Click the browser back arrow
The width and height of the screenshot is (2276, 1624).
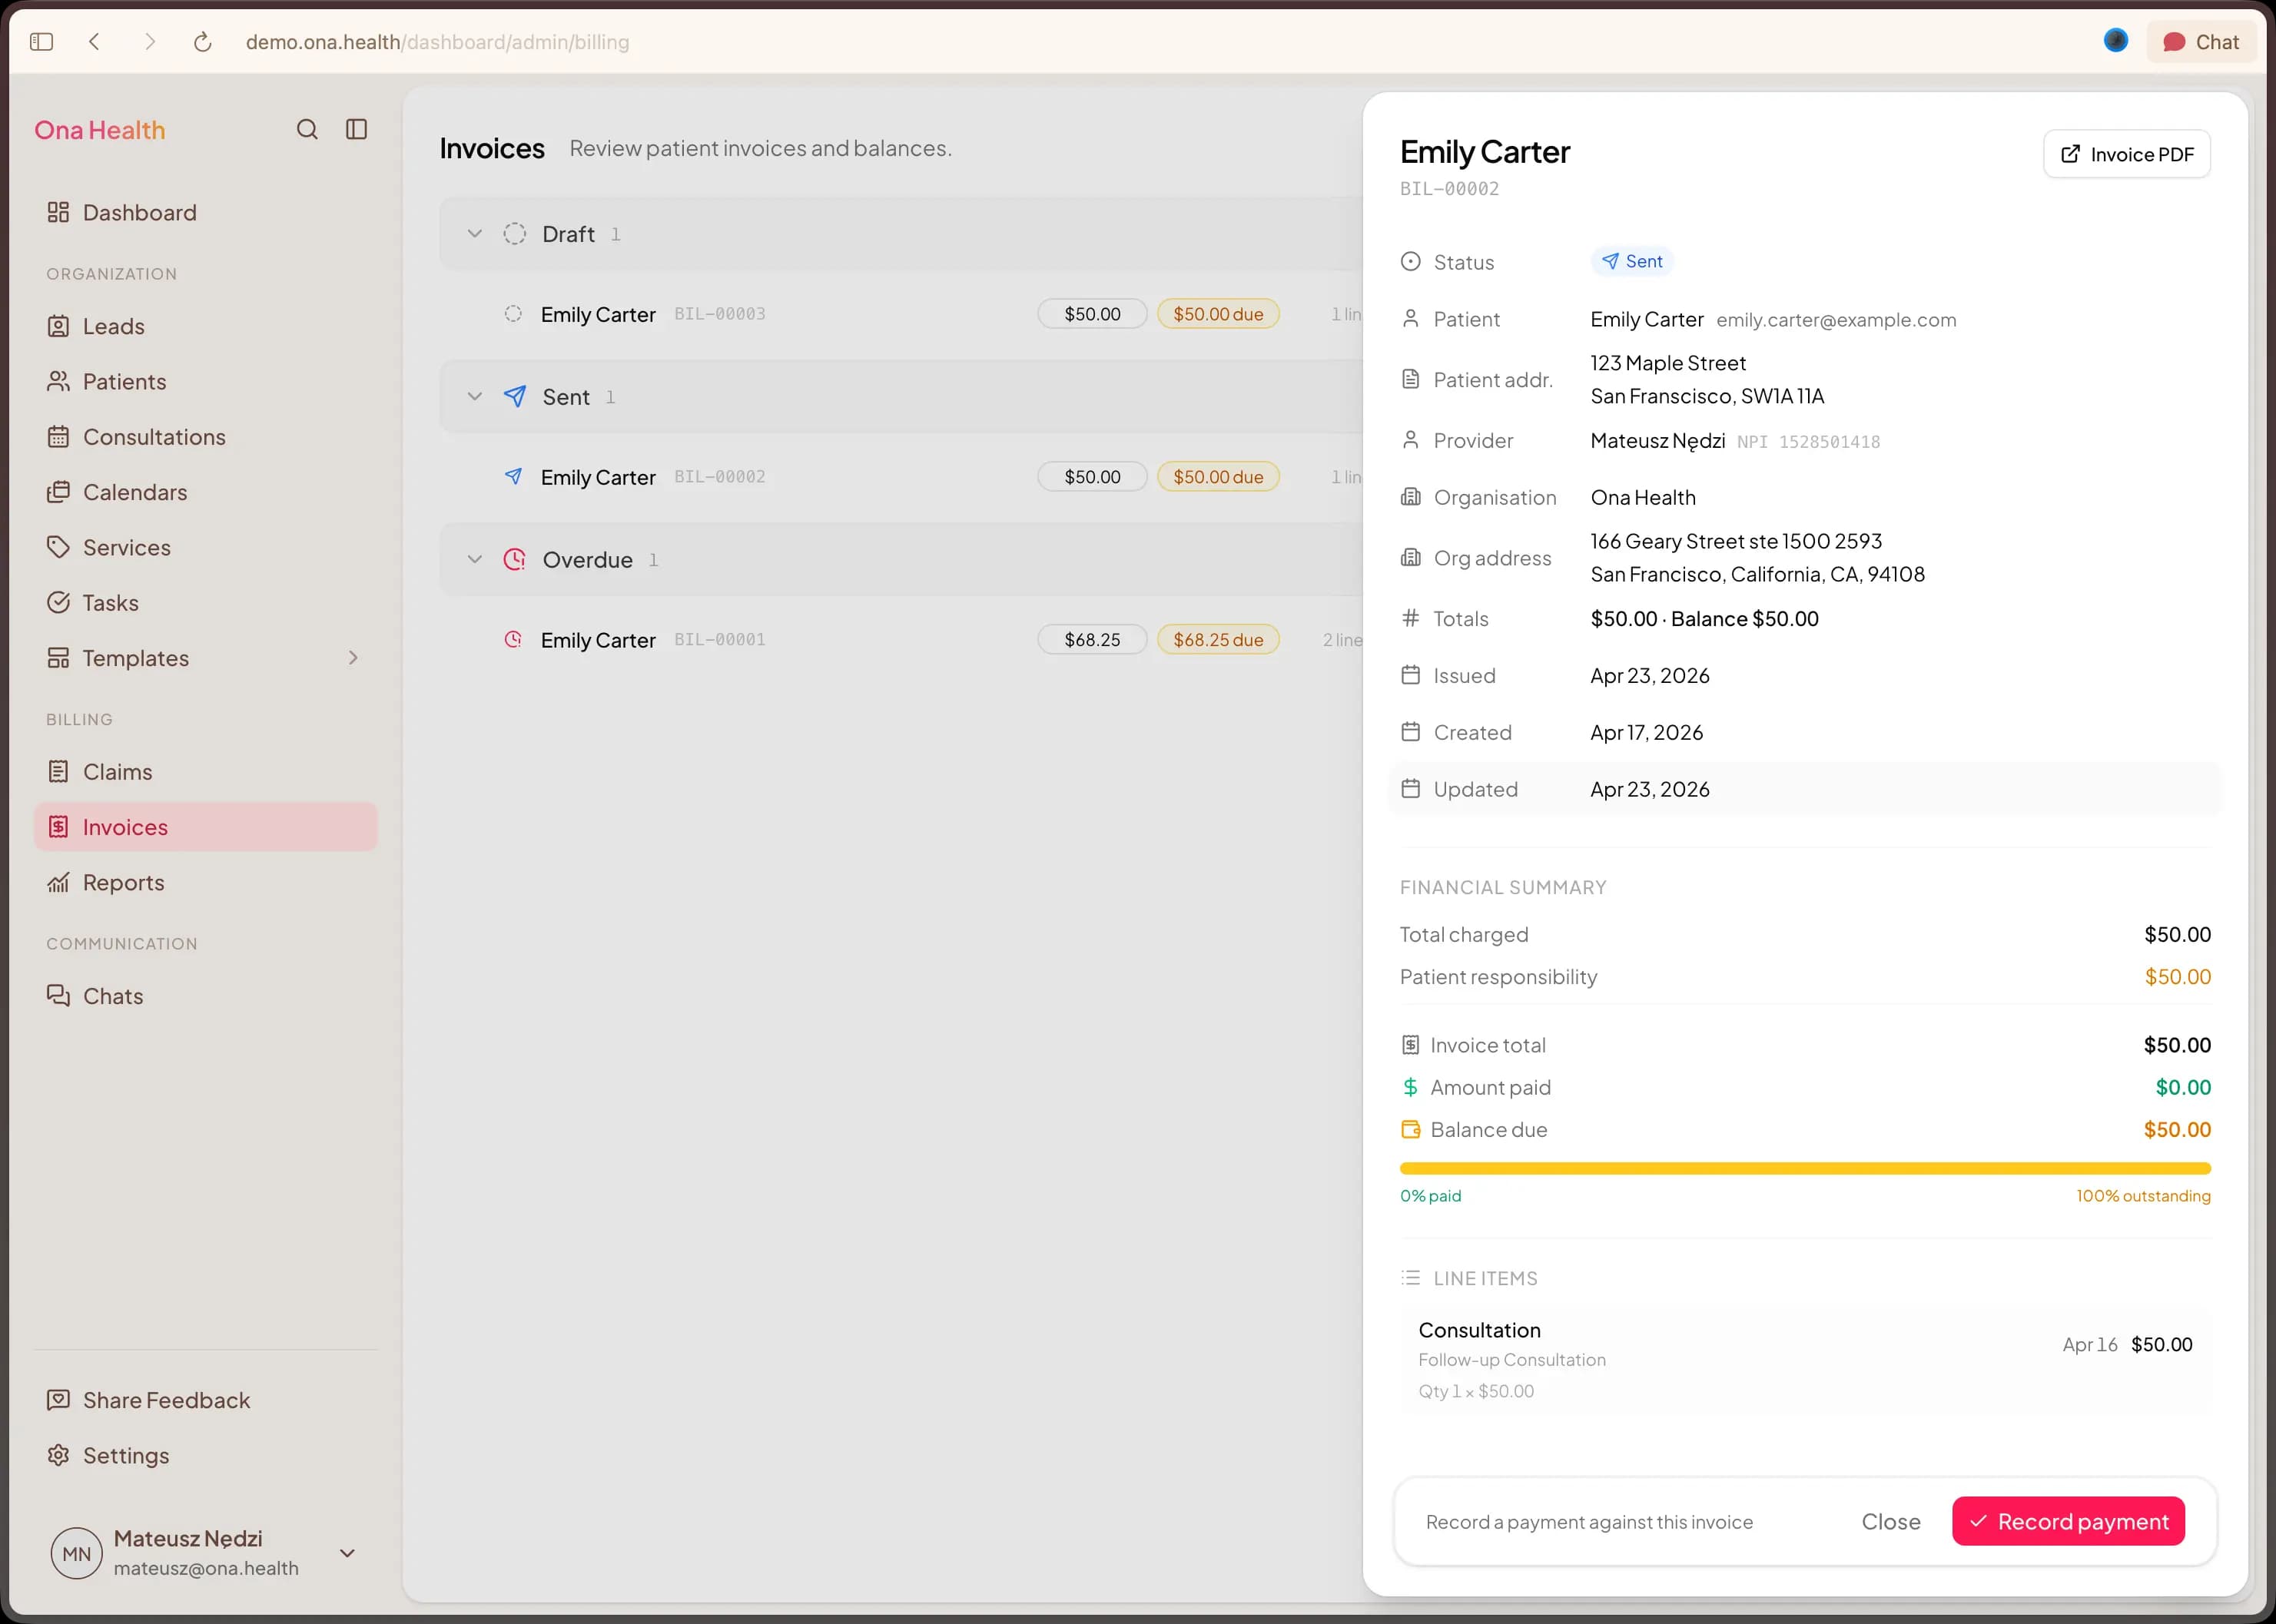[94, 42]
